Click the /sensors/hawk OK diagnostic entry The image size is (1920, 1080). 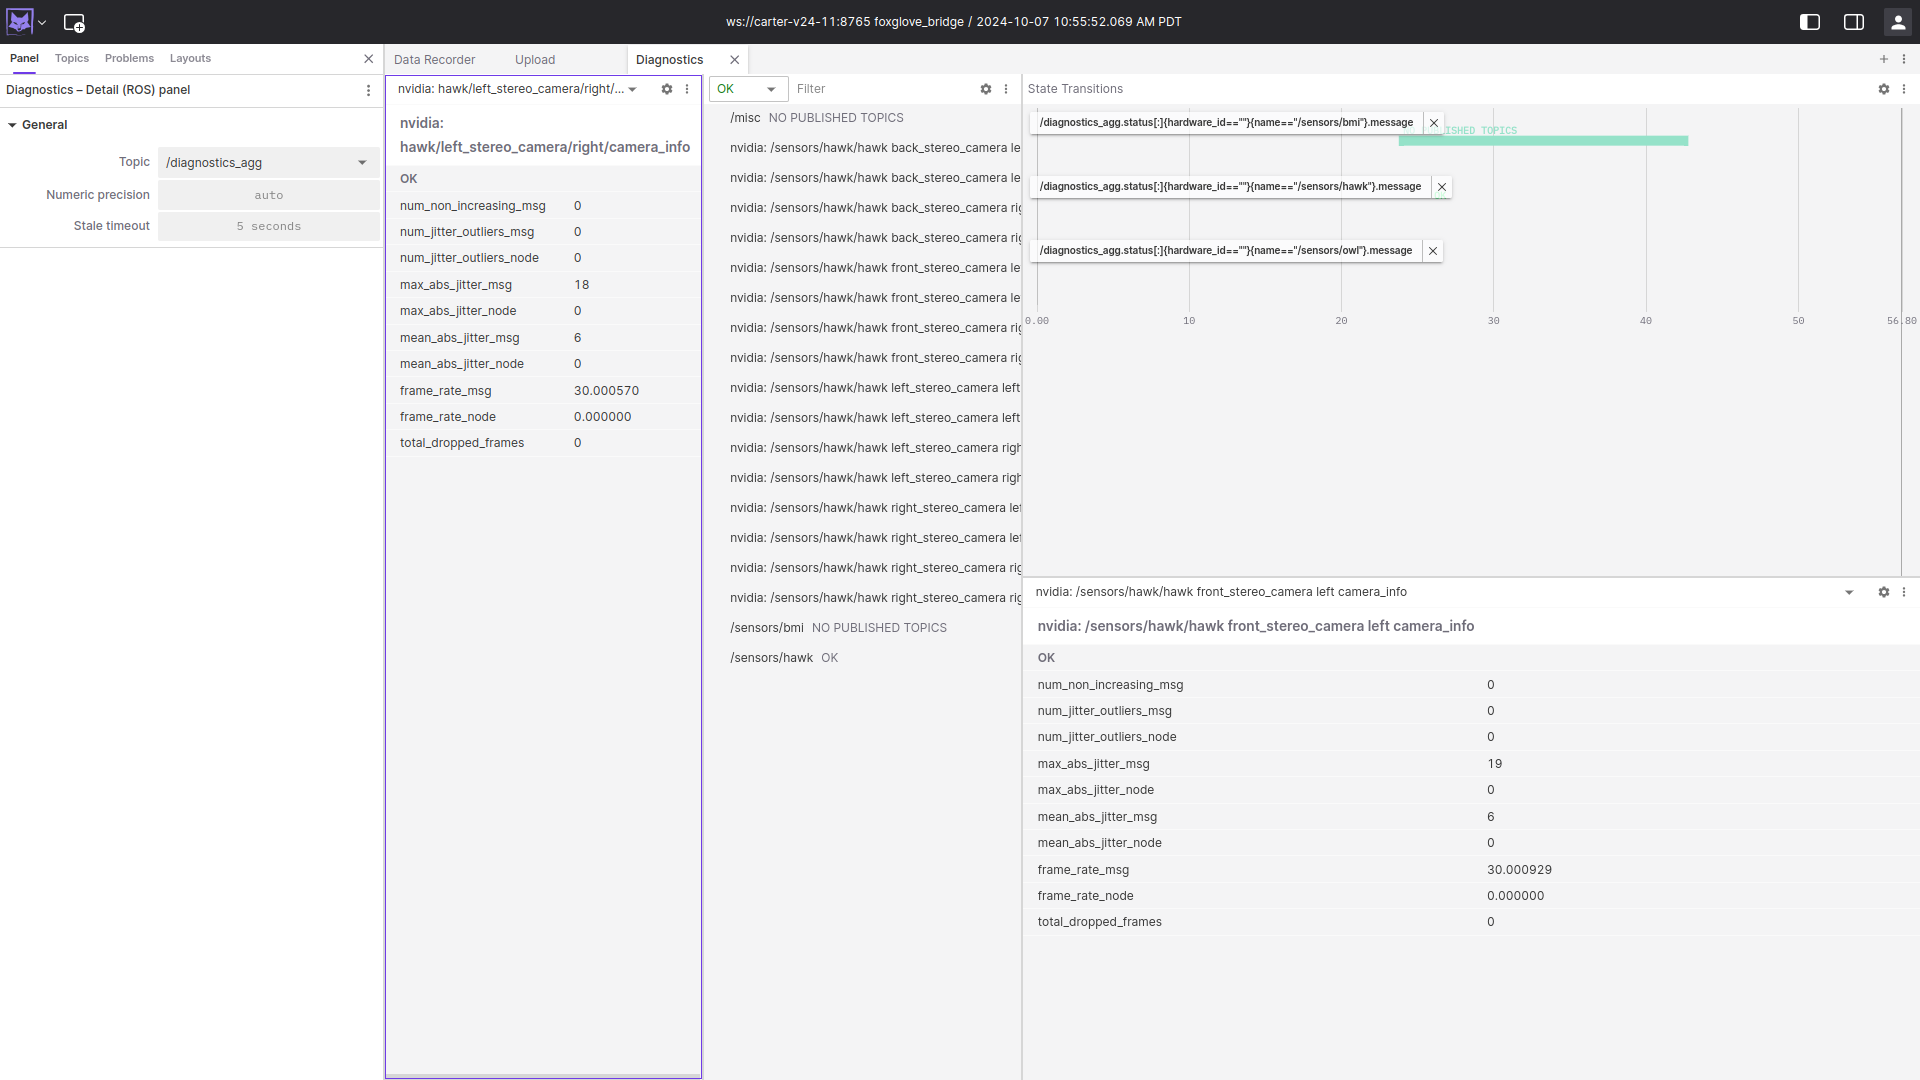click(783, 657)
